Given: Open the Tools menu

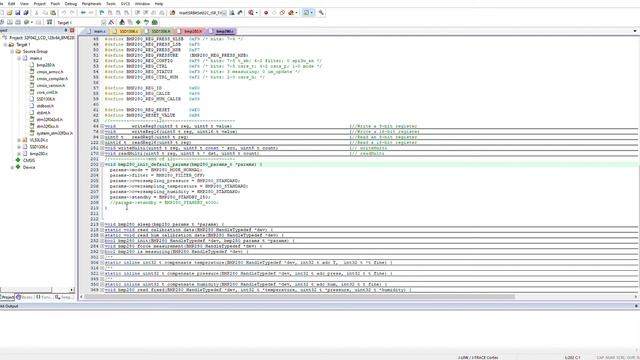Looking at the screenshot, I should coord(111,4).
